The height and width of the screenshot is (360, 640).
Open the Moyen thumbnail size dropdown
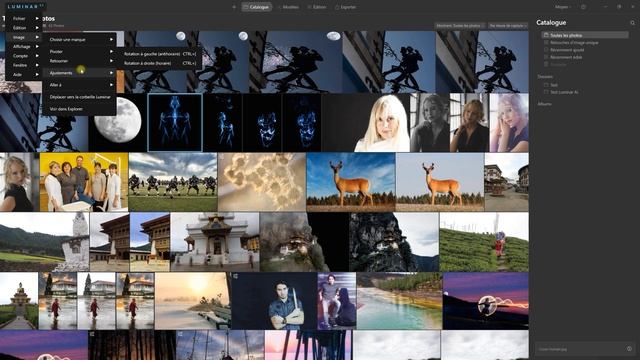563,7
